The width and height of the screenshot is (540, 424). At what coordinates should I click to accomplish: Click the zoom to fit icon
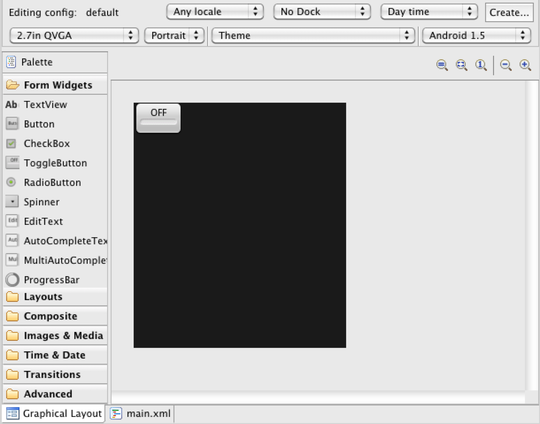click(461, 65)
